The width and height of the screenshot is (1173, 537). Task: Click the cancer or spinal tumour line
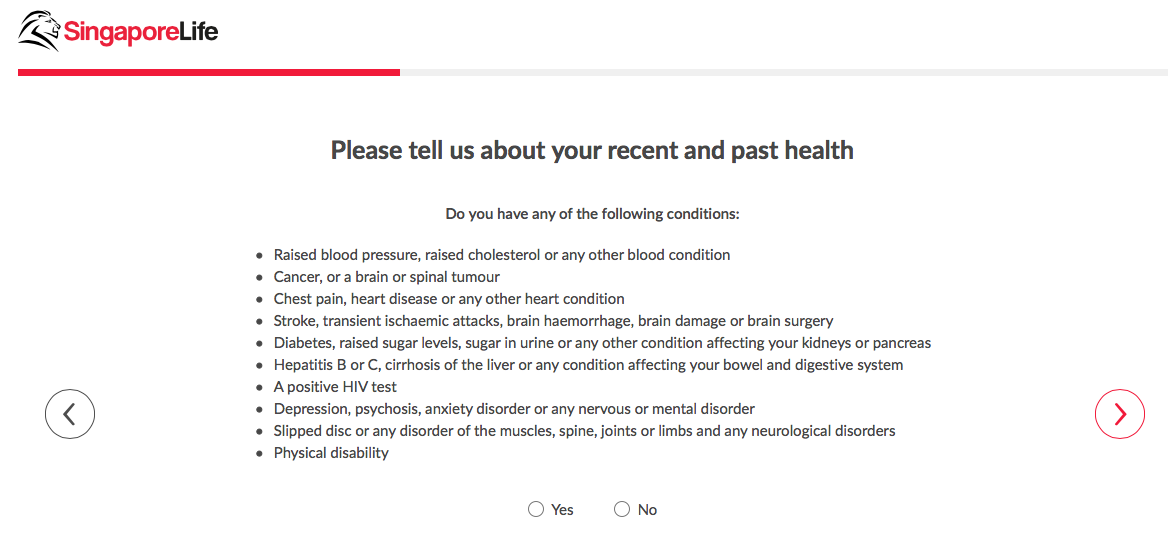point(386,277)
